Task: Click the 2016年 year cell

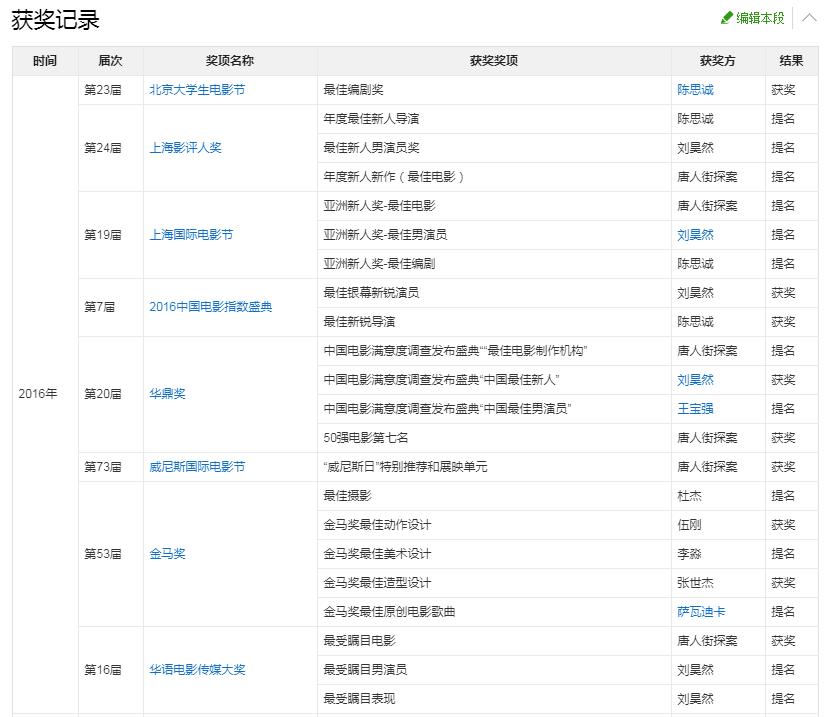Action: coord(40,394)
